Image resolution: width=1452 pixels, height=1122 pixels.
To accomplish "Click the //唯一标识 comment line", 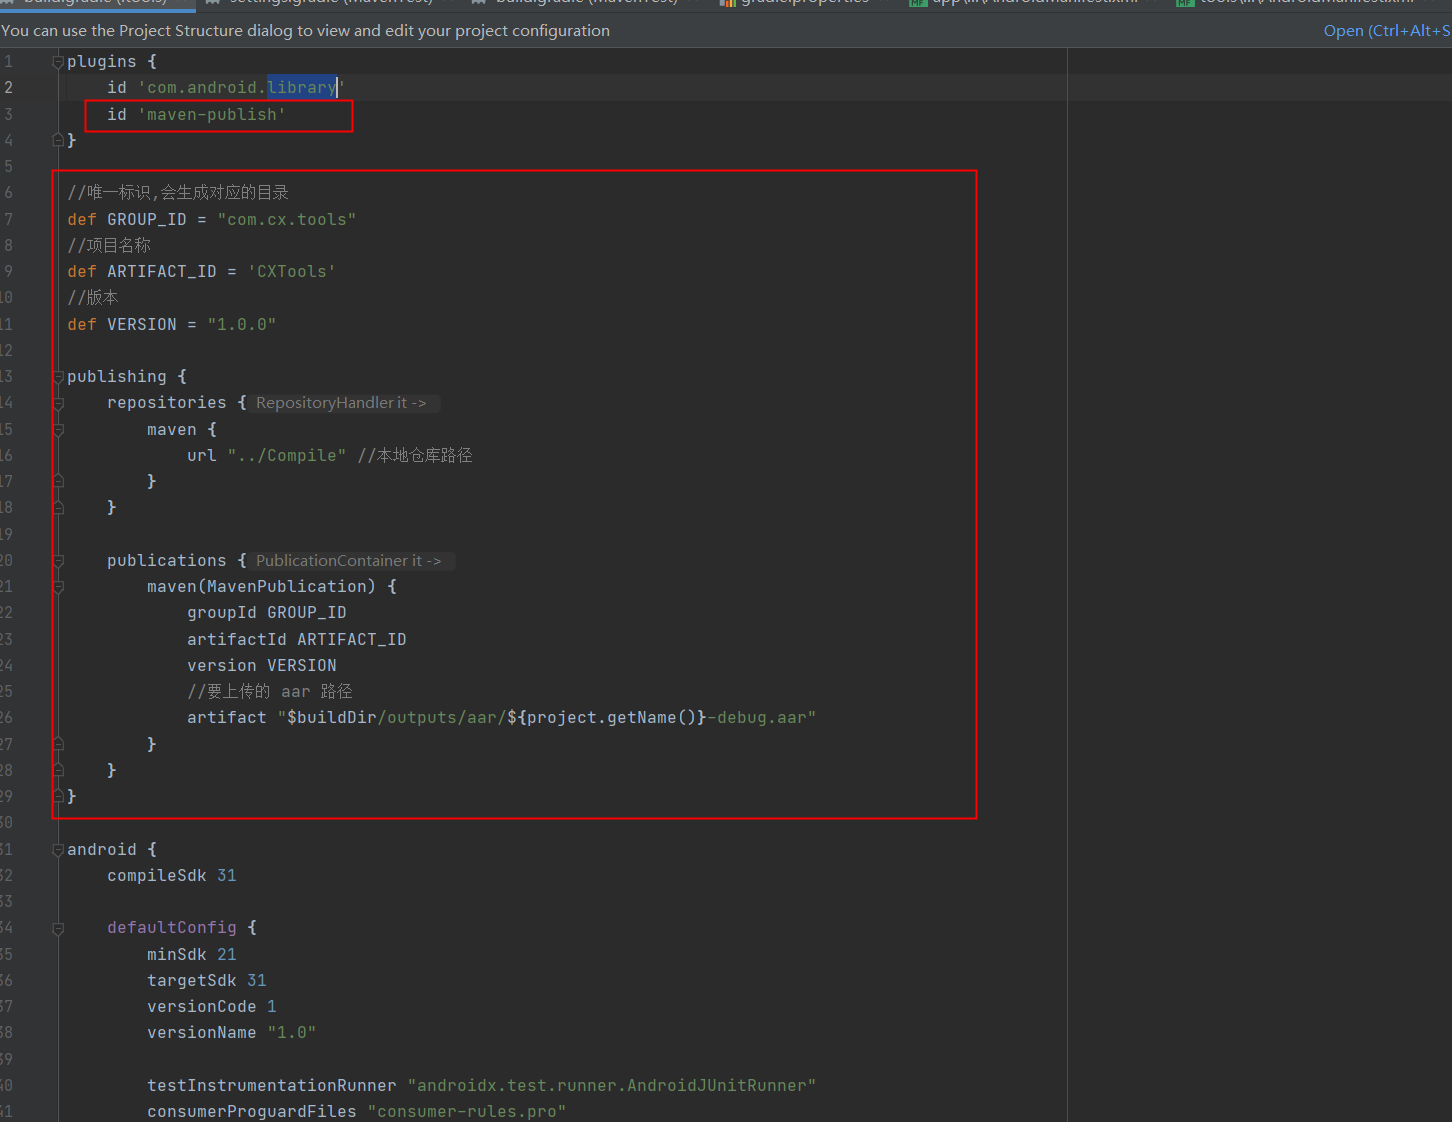I will [x=178, y=193].
